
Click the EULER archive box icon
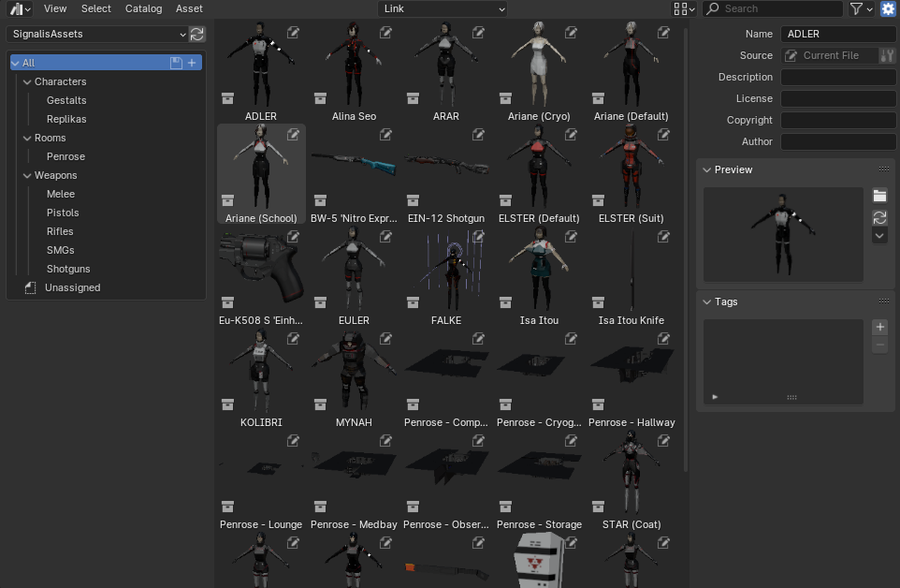click(320, 302)
